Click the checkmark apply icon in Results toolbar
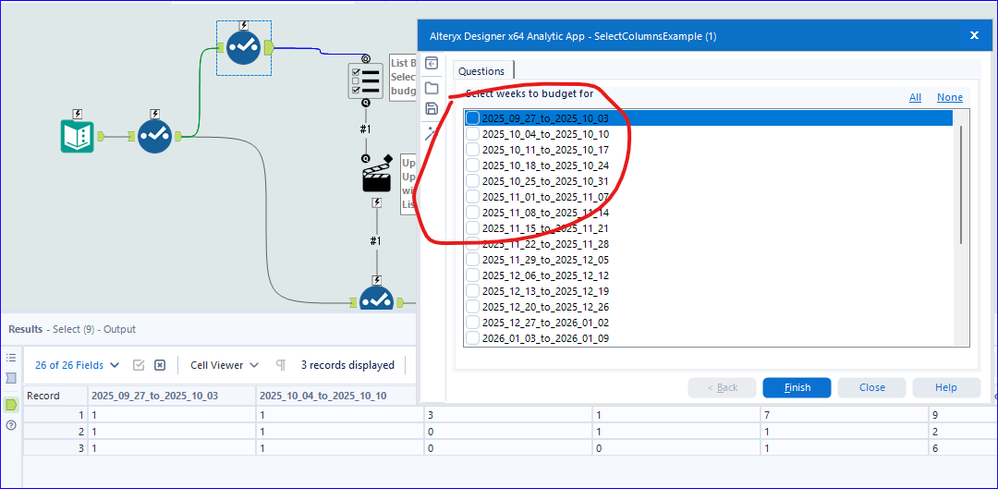The width and height of the screenshot is (998, 489). (139, 365)
